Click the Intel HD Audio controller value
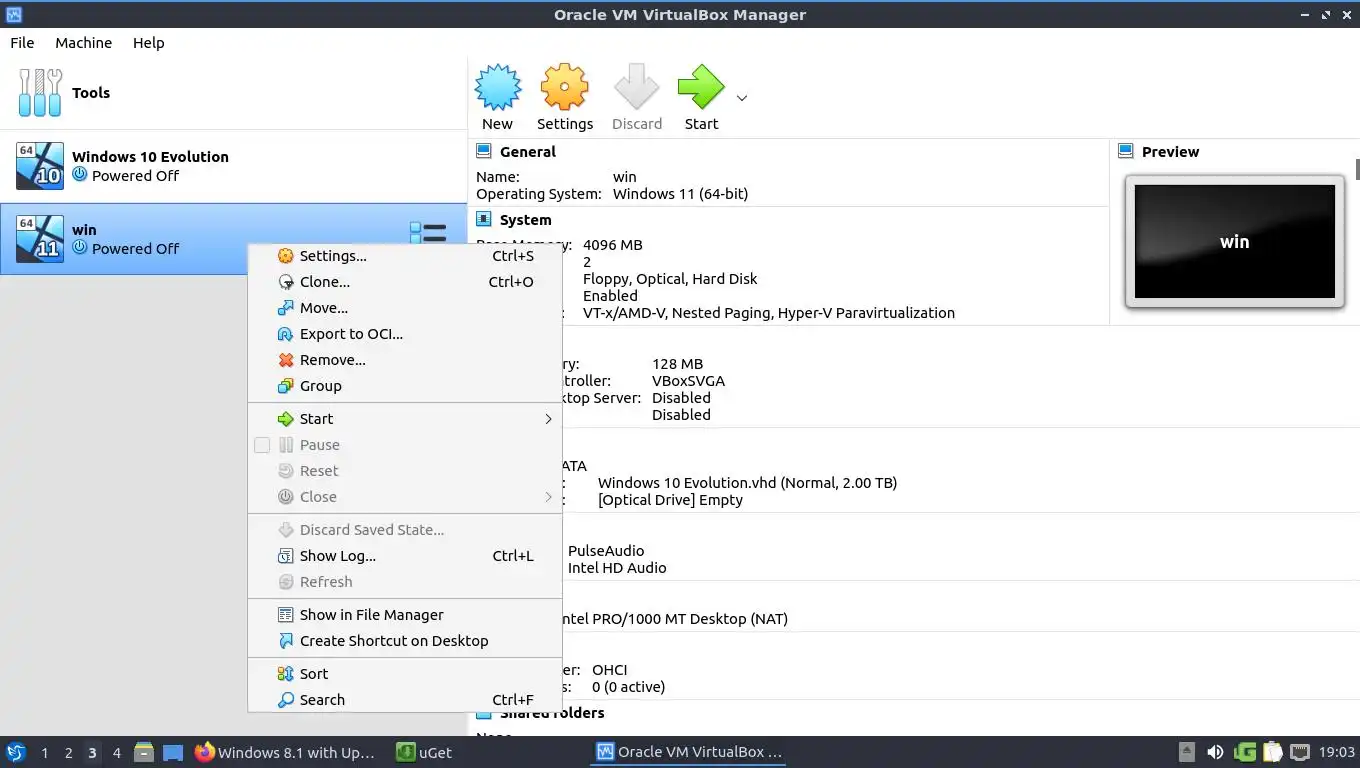The image size is (1360, 768). 617,568
